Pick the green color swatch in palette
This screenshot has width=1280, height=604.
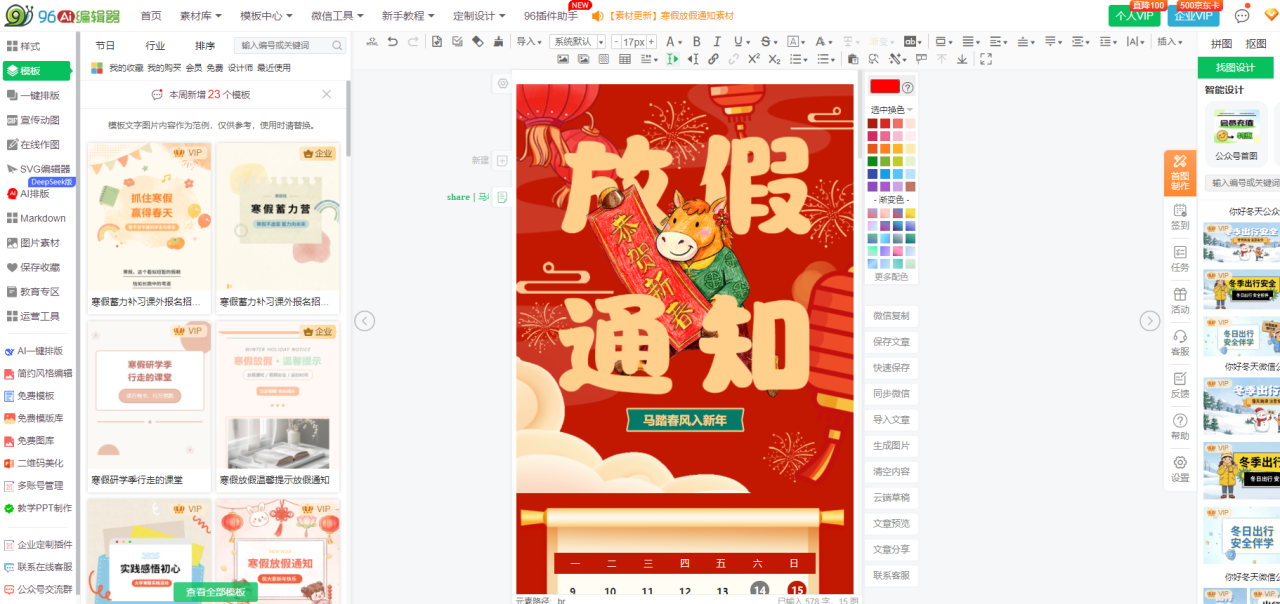873,161
